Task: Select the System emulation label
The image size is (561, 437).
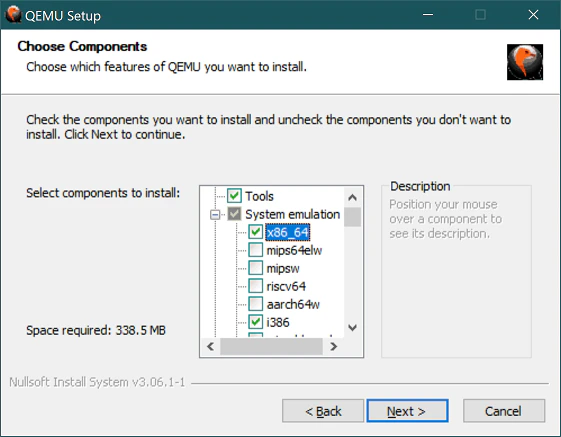Action: pyautogui.click(x=292, y=214)
